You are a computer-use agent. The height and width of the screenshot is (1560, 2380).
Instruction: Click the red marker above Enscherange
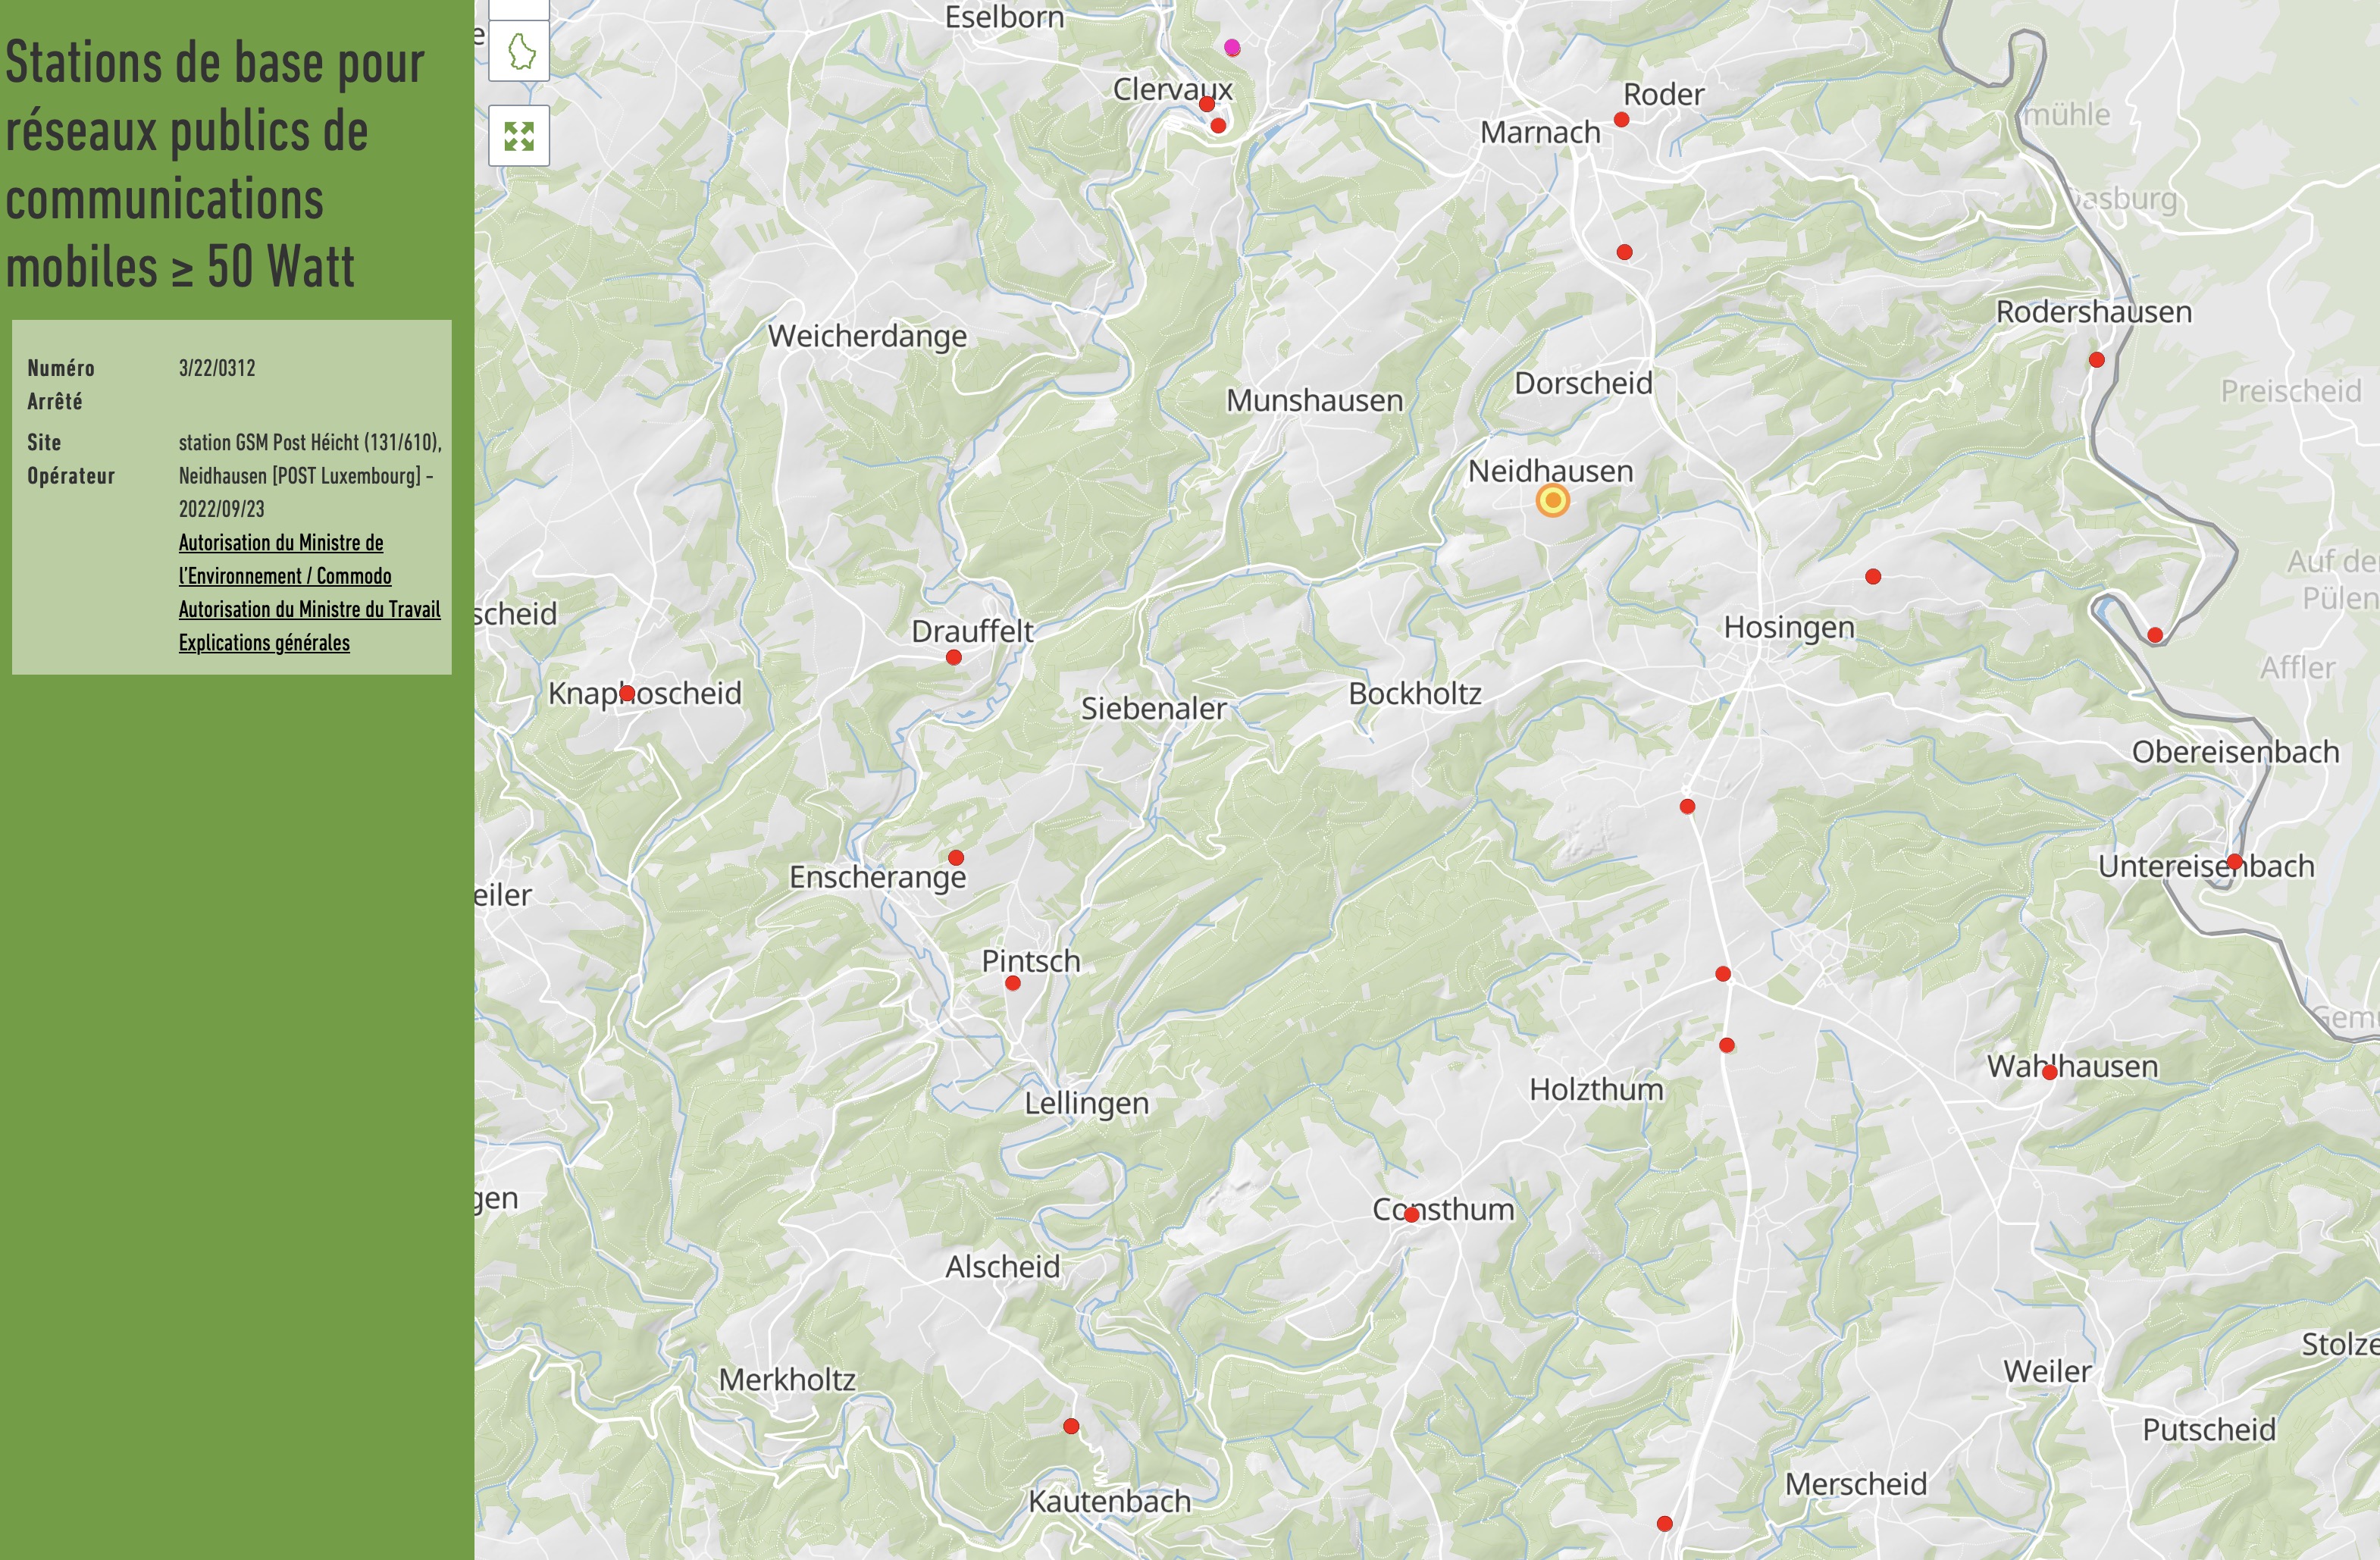pos(956,857)
